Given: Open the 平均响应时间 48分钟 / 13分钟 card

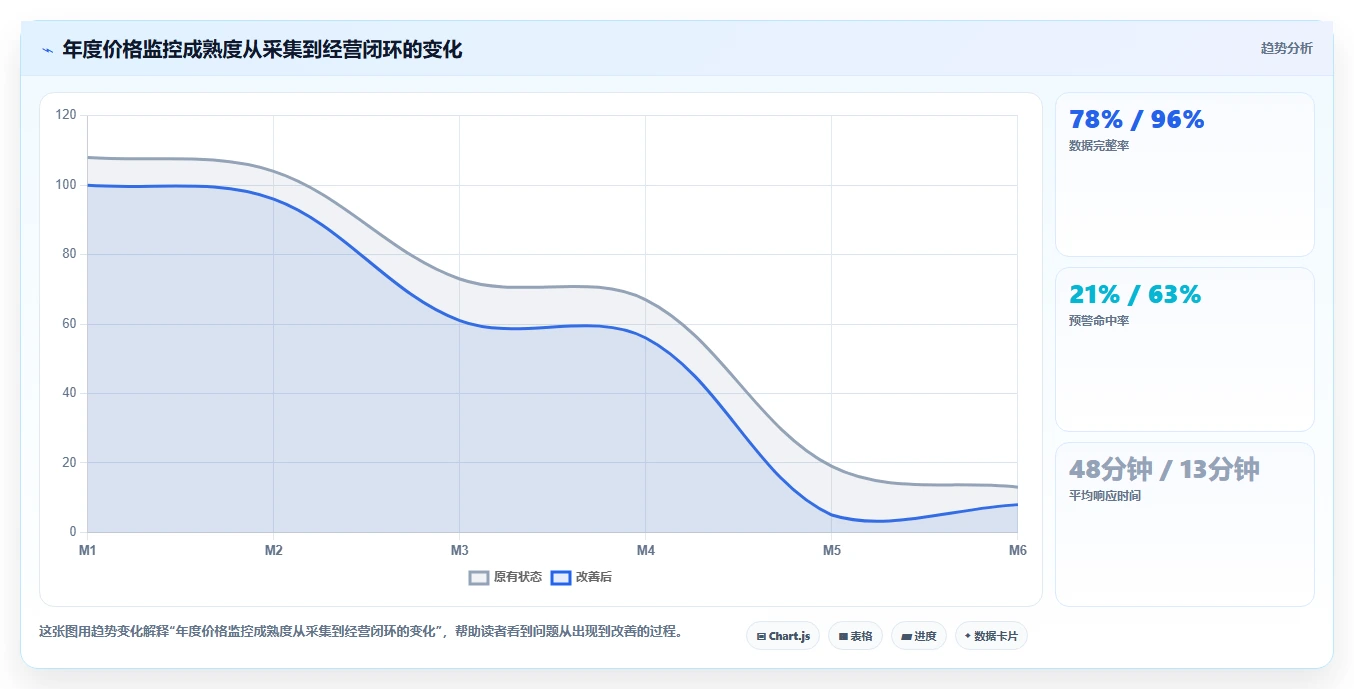Looking at the screenshot, I should click(1185, 525).
